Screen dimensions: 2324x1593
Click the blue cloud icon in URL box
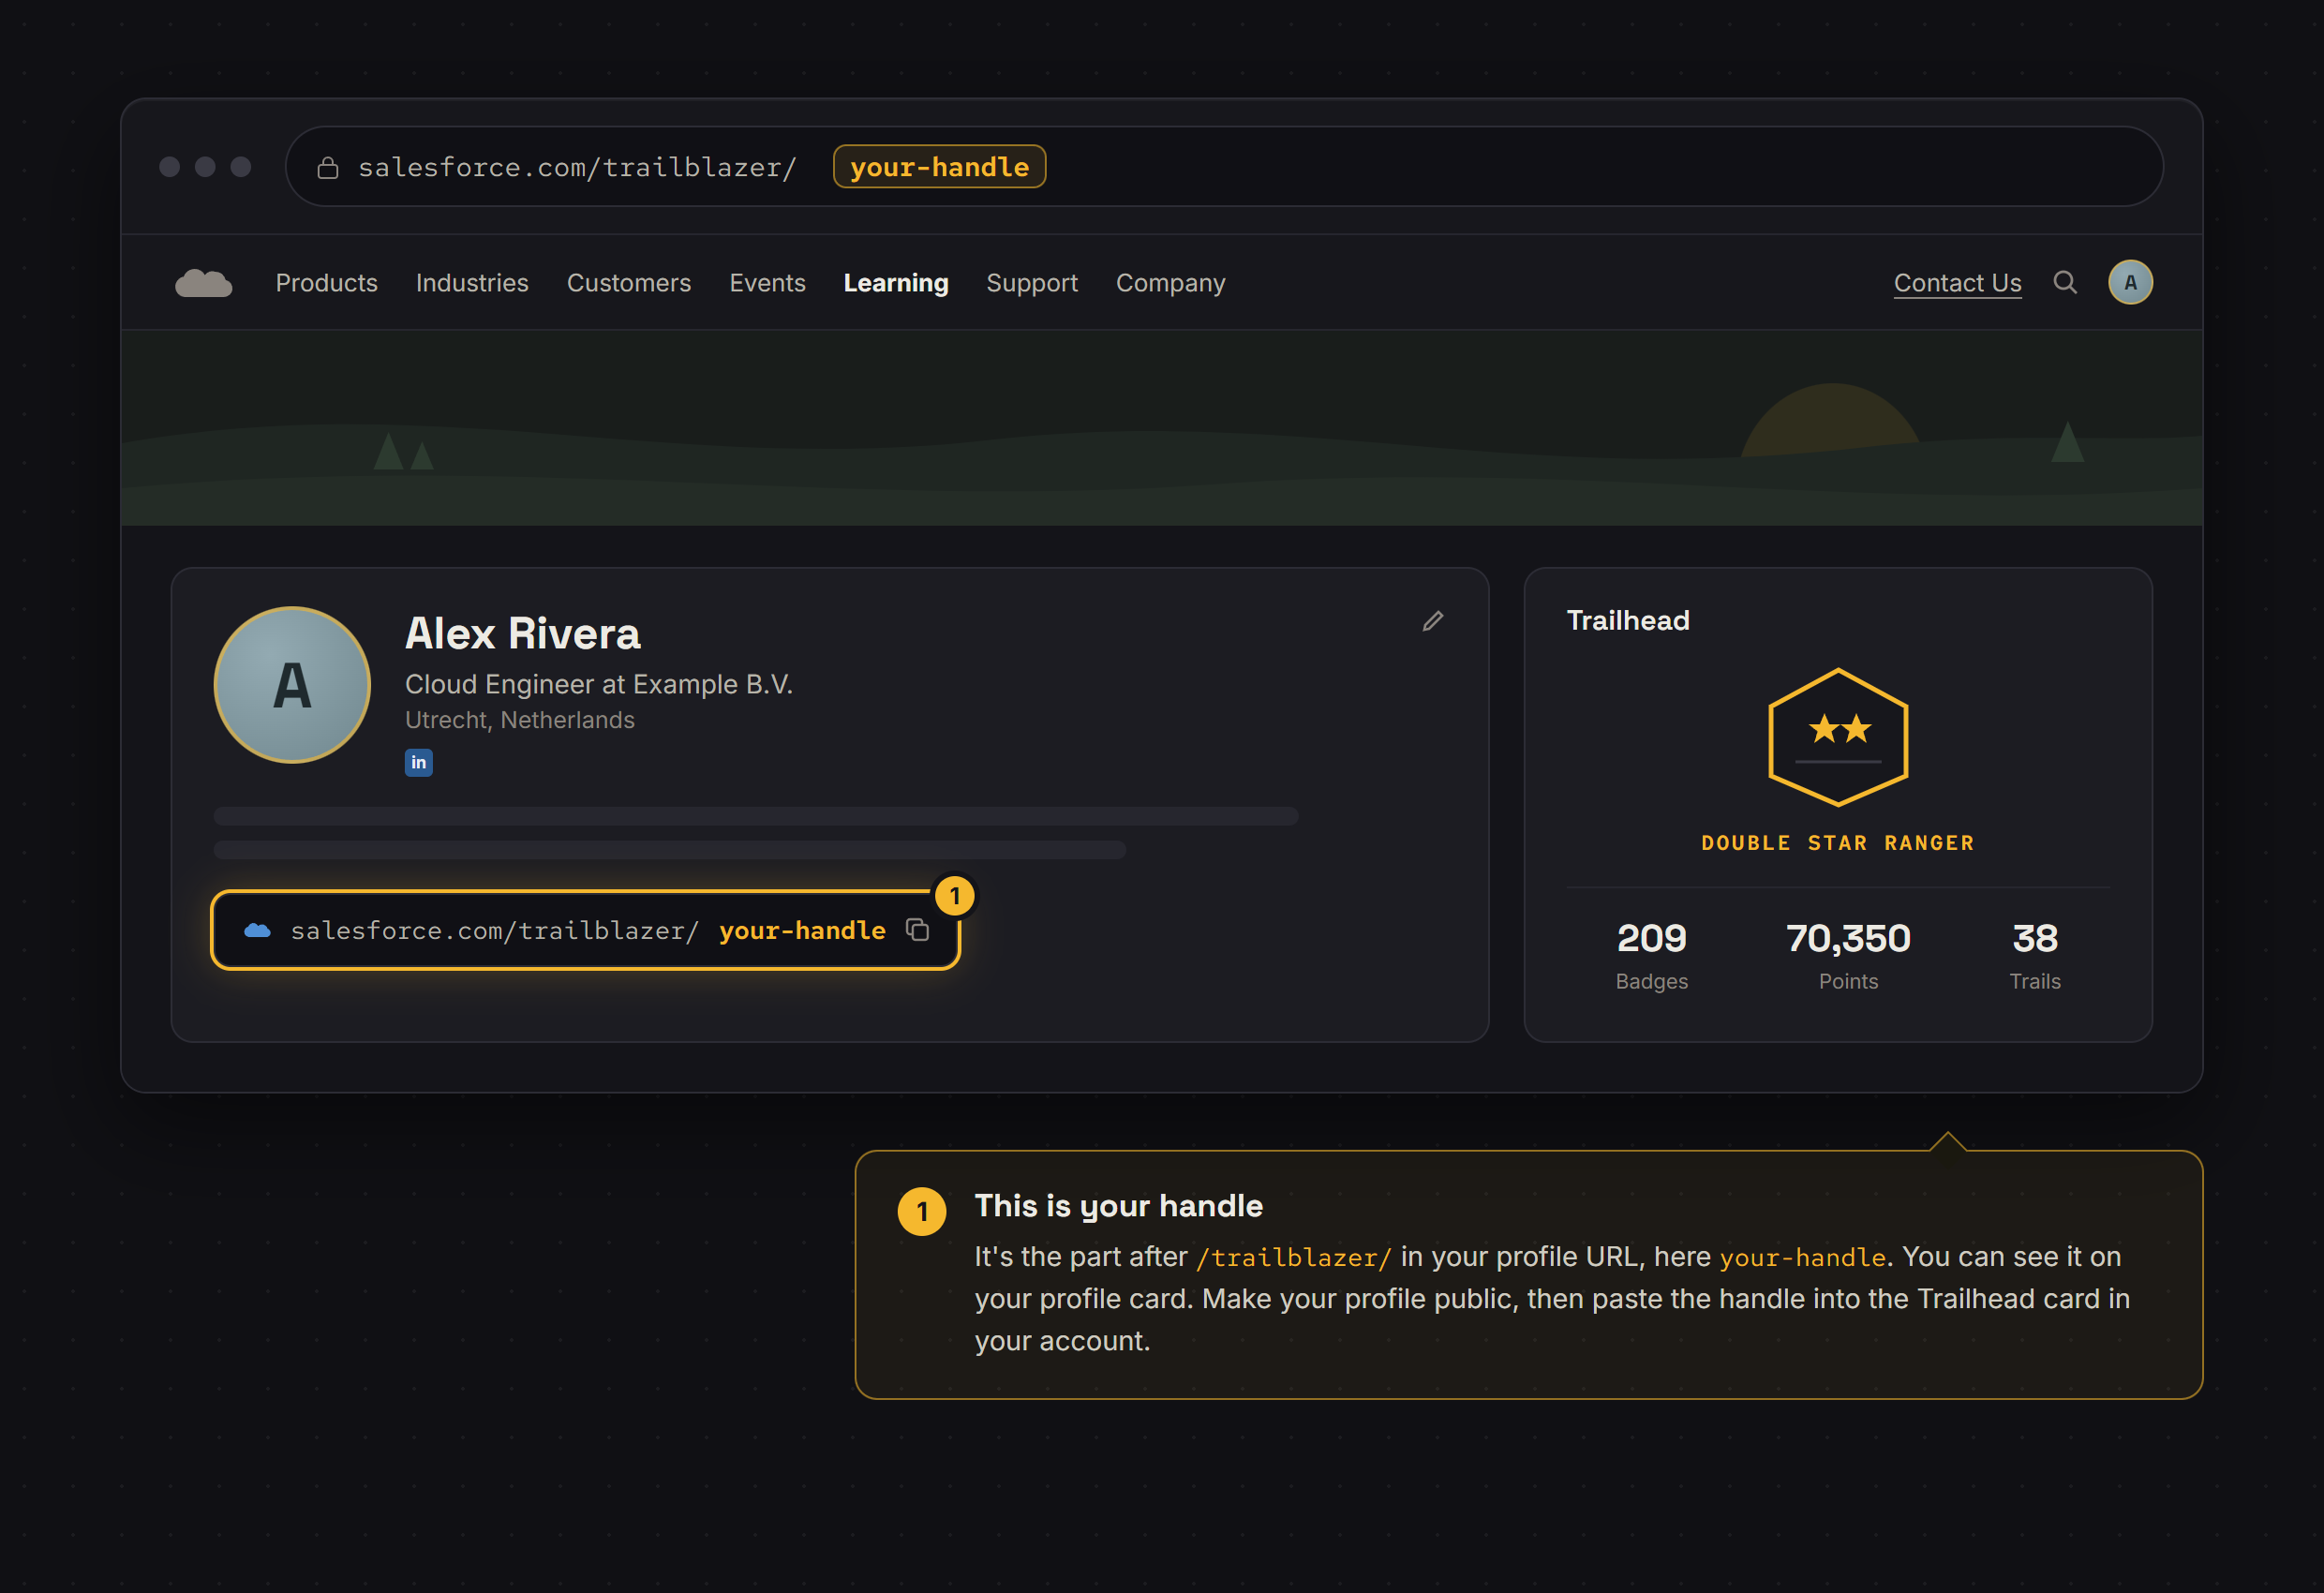pyautogui.click(x=257, y=931)
